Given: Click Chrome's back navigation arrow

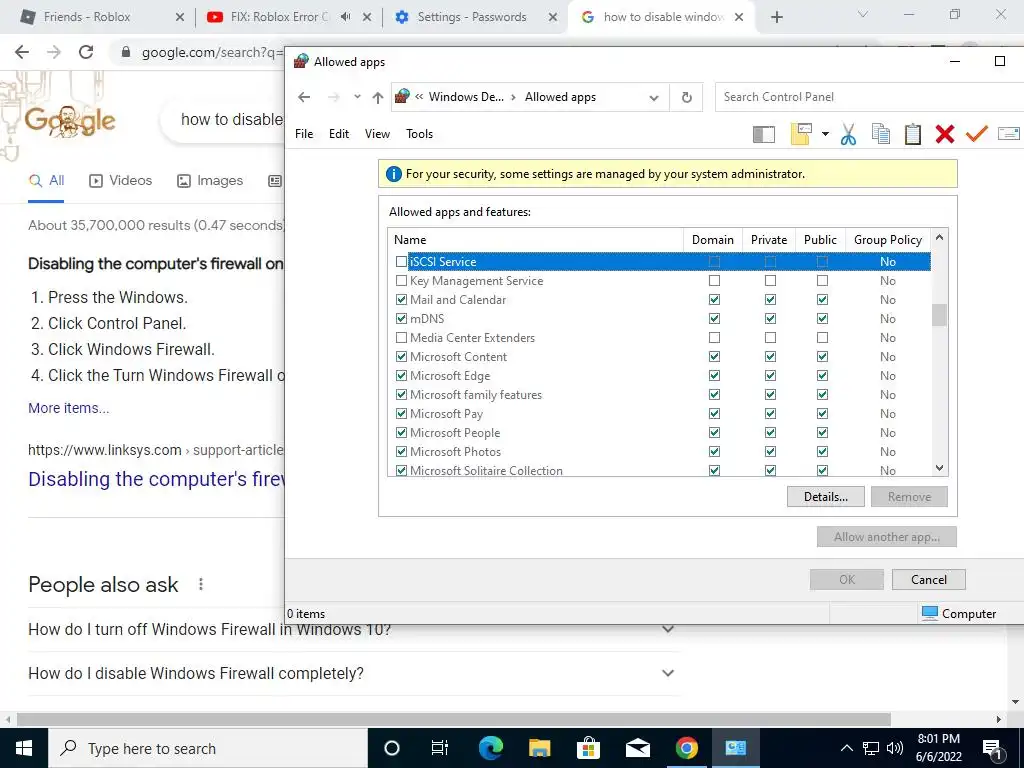Looking at the screenshot, I should pyautogui.click(x=22, y=52).
